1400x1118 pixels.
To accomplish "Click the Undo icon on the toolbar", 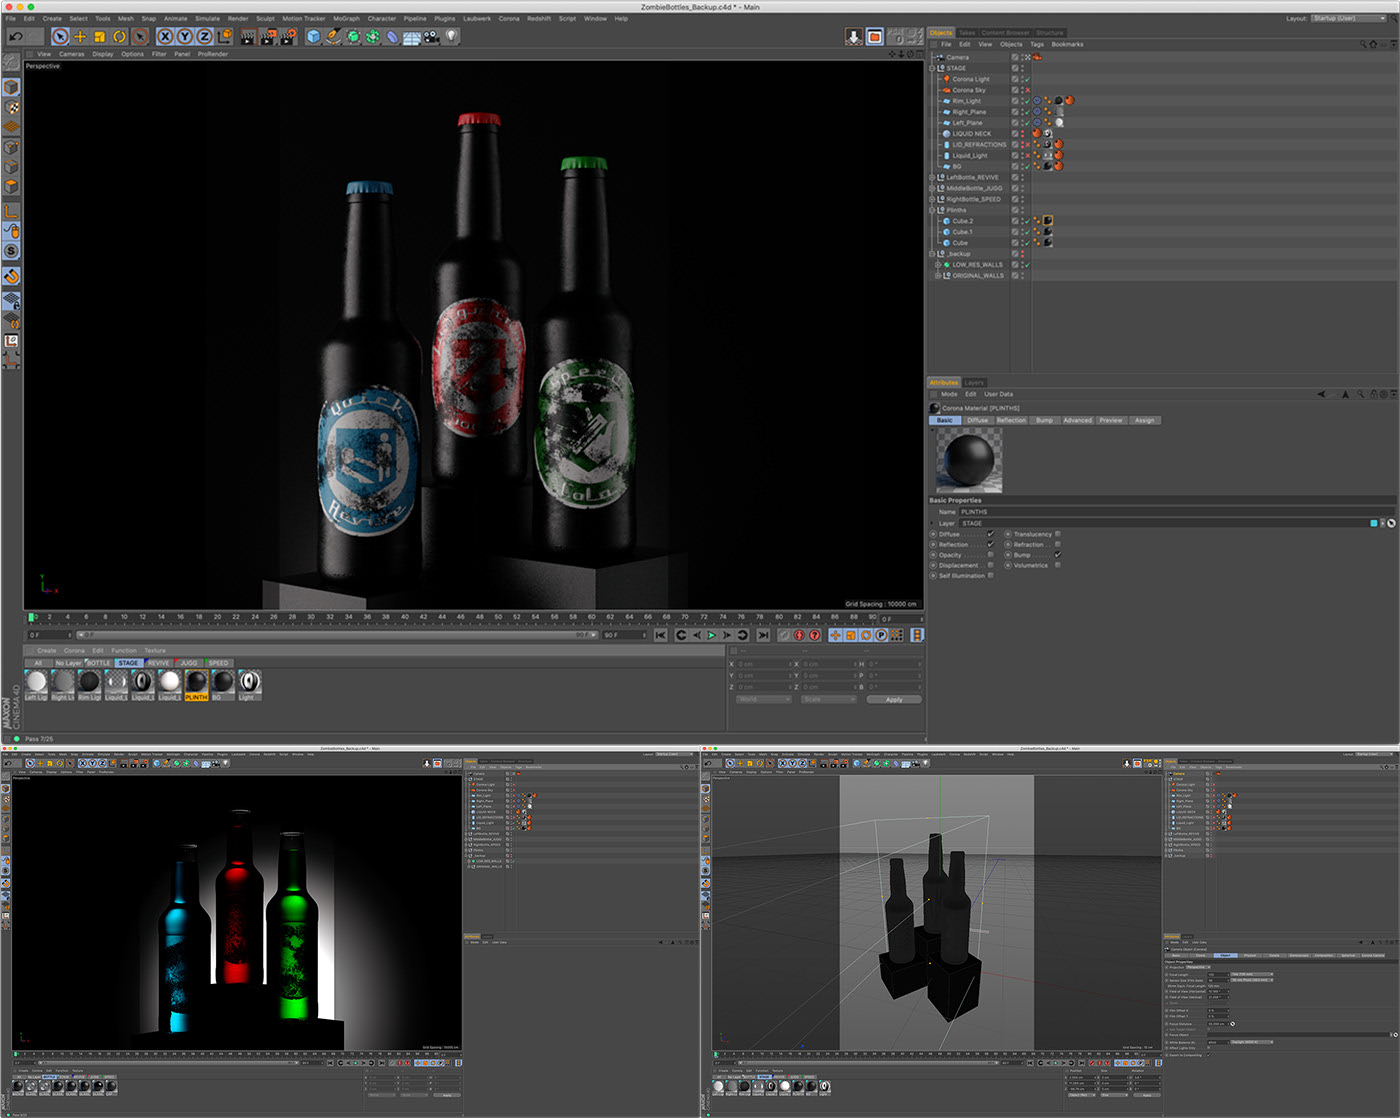I will point(16,36).
